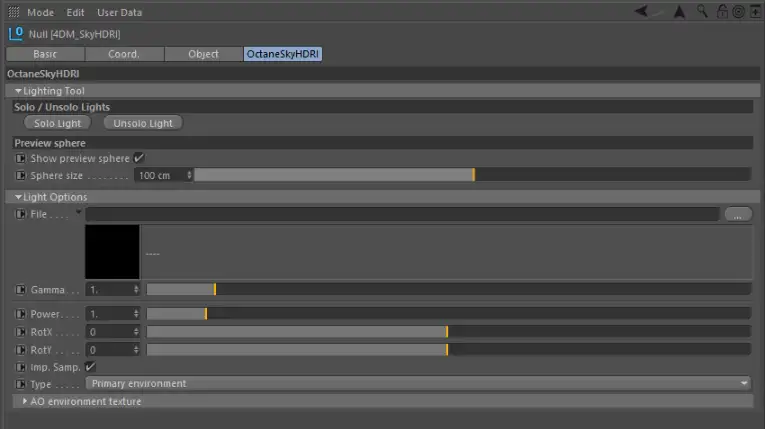
Task: Click keyframe icon beside Gamma
Action: tap(20, 289)
